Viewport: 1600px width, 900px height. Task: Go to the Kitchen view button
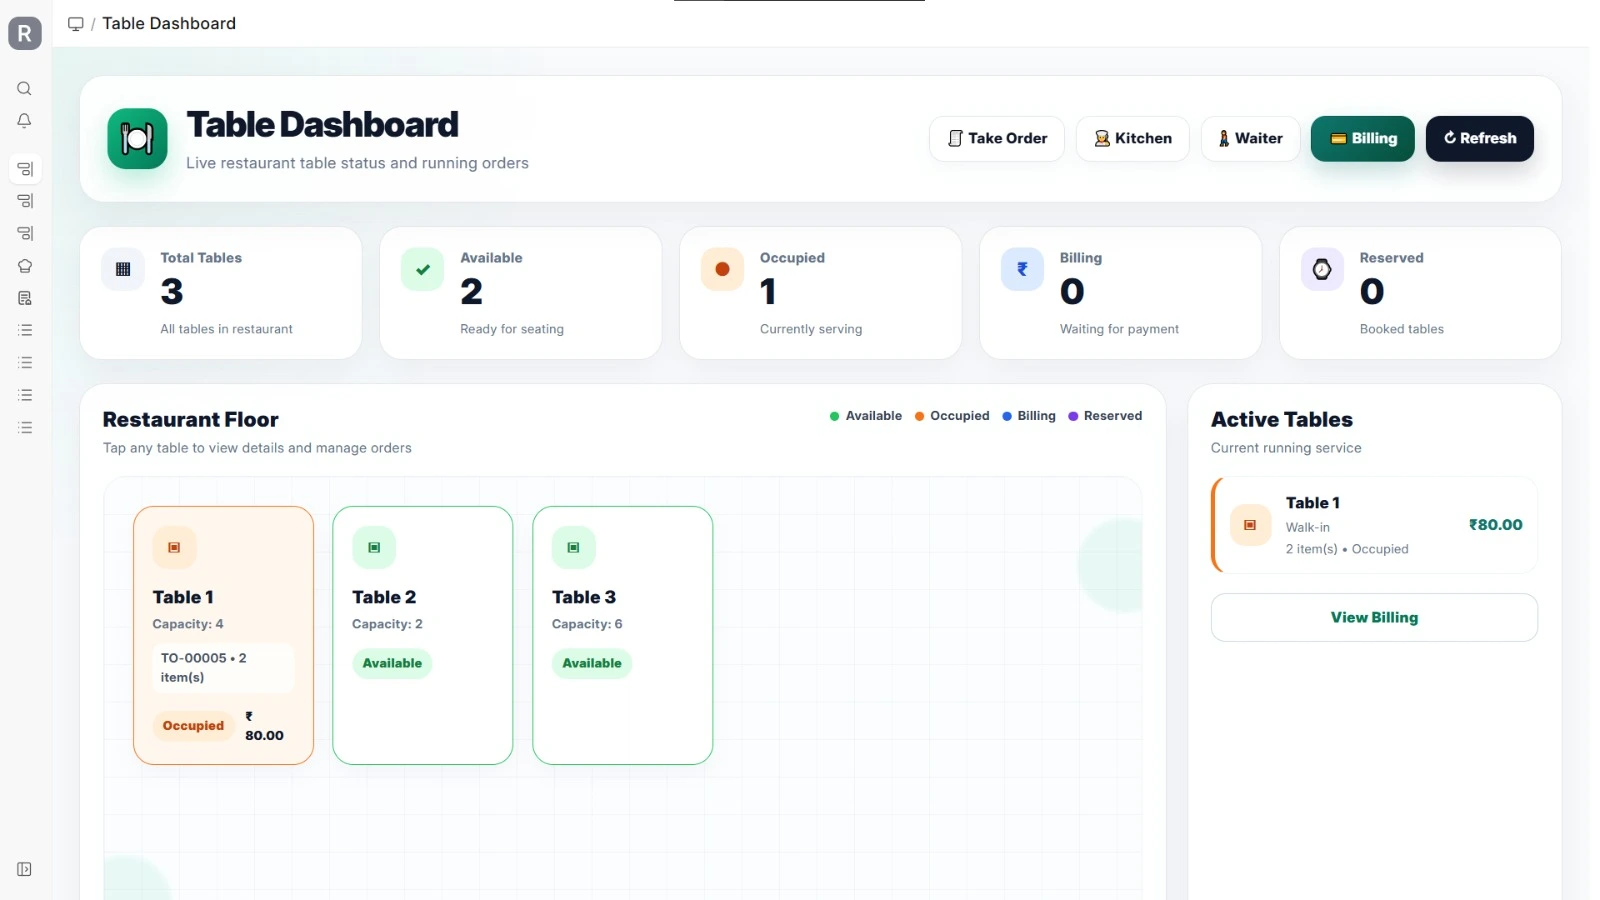pos(1133,138)
